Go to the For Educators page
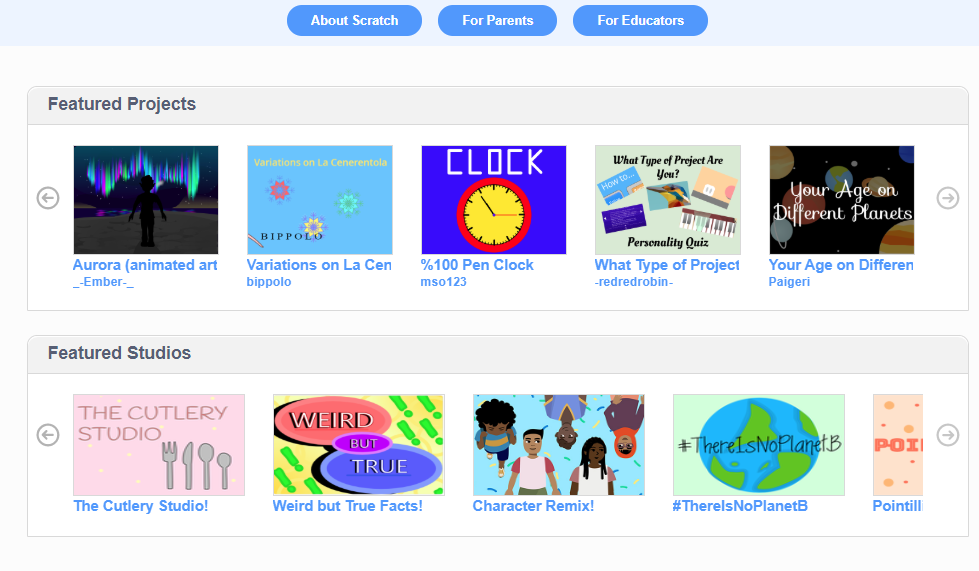979x571 pixels. [x=640, y=21]
